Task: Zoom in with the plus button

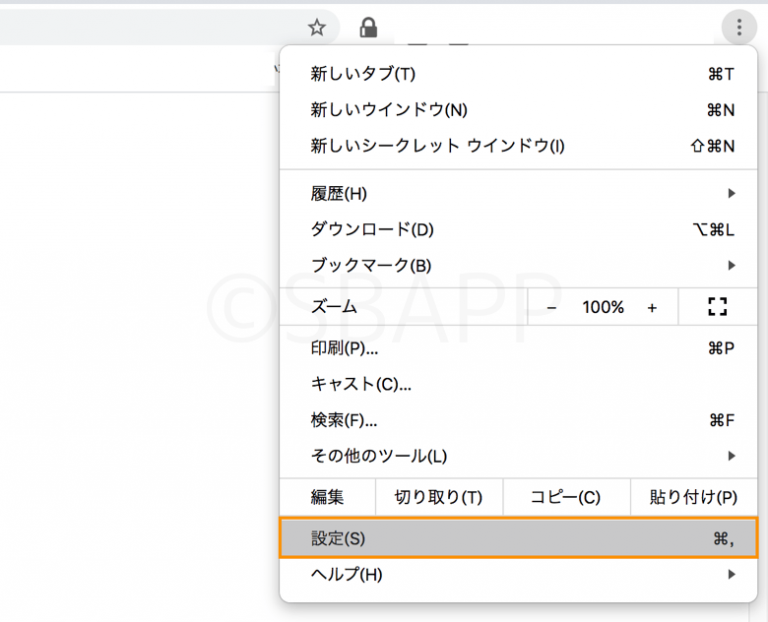Action: (x=652, y=308)
